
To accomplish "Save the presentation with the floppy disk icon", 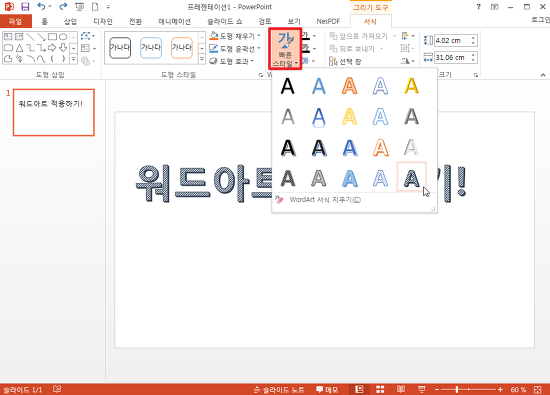I will [25, 7].
